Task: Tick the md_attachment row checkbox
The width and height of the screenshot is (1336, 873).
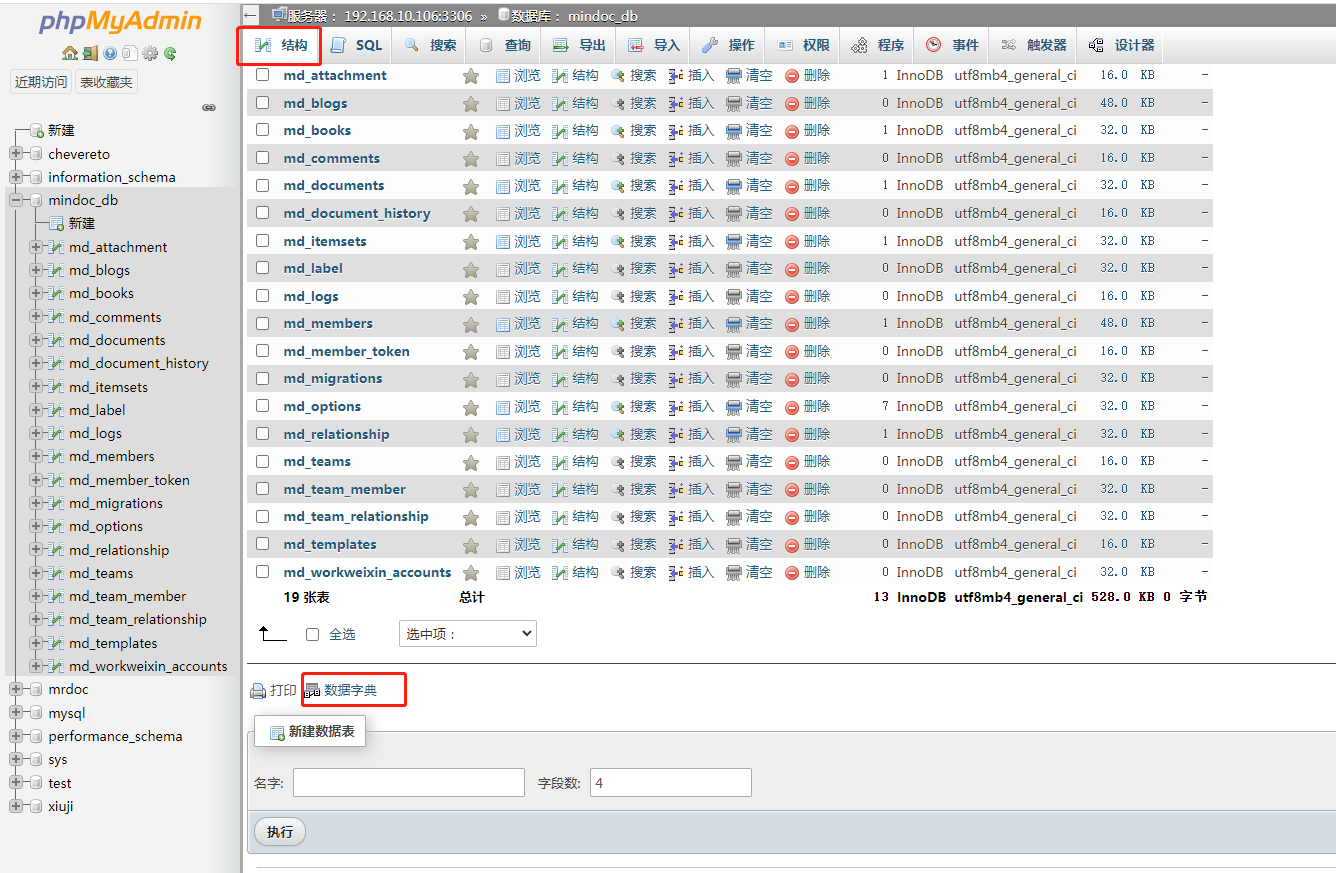Action: pyautogui.click(x=263, y=74)
